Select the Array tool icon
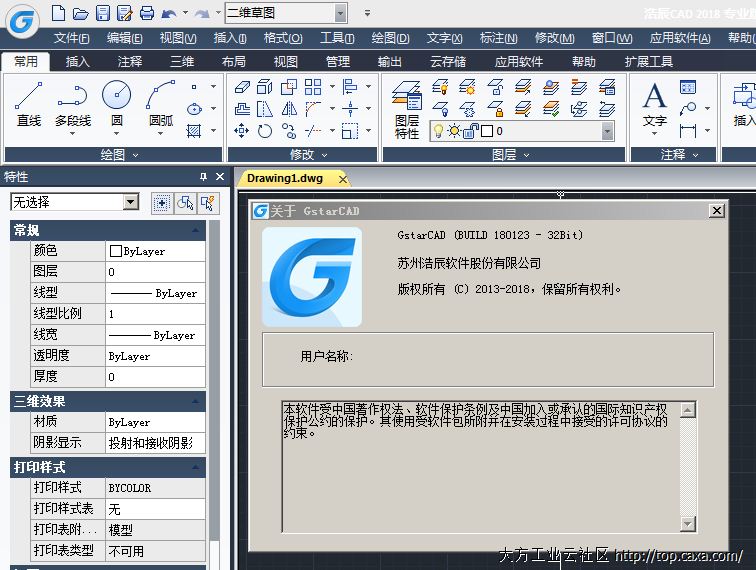 click(x=312, y=87)
